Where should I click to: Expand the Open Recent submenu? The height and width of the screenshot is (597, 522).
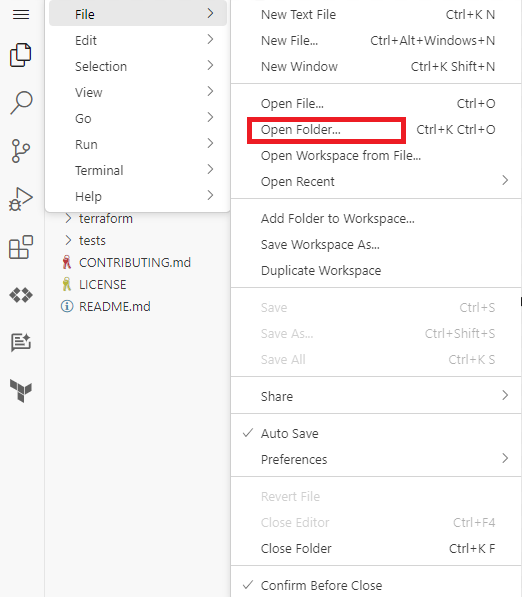pyautogui.click(x=376, y=181)
